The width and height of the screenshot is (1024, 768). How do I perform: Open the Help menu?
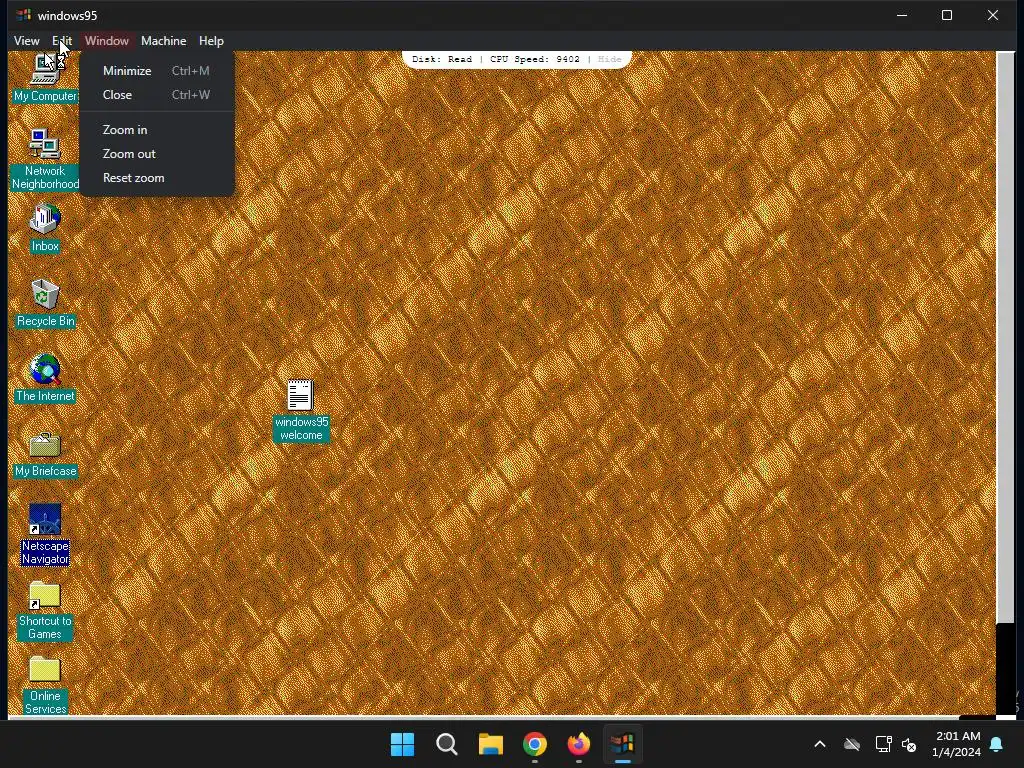tap(211, 40)
